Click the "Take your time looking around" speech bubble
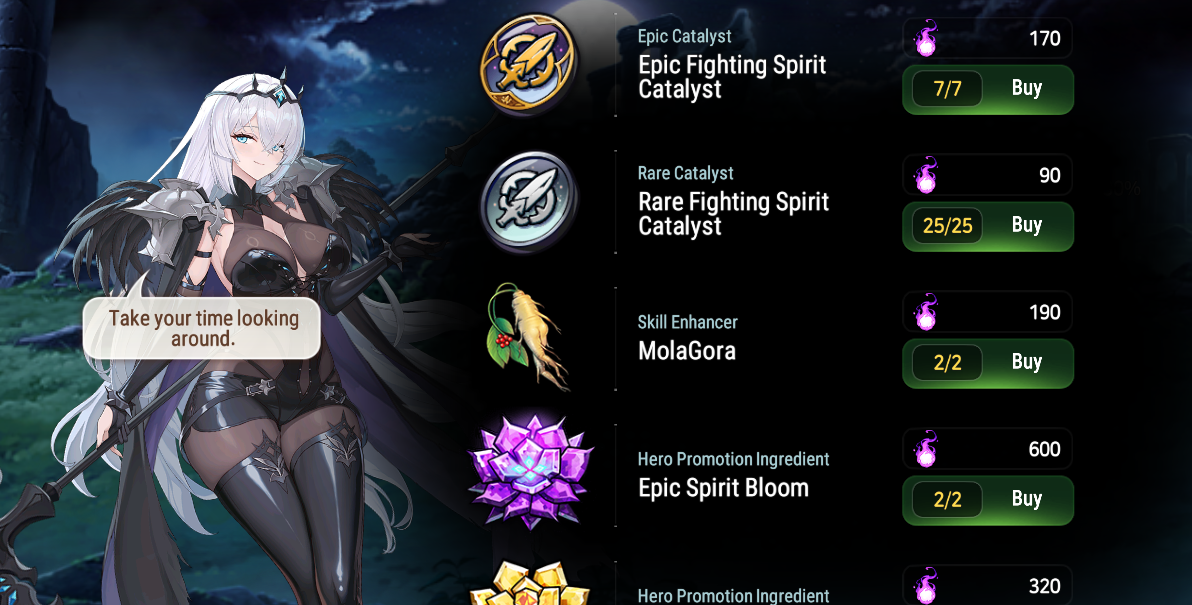 pos(201,328)
